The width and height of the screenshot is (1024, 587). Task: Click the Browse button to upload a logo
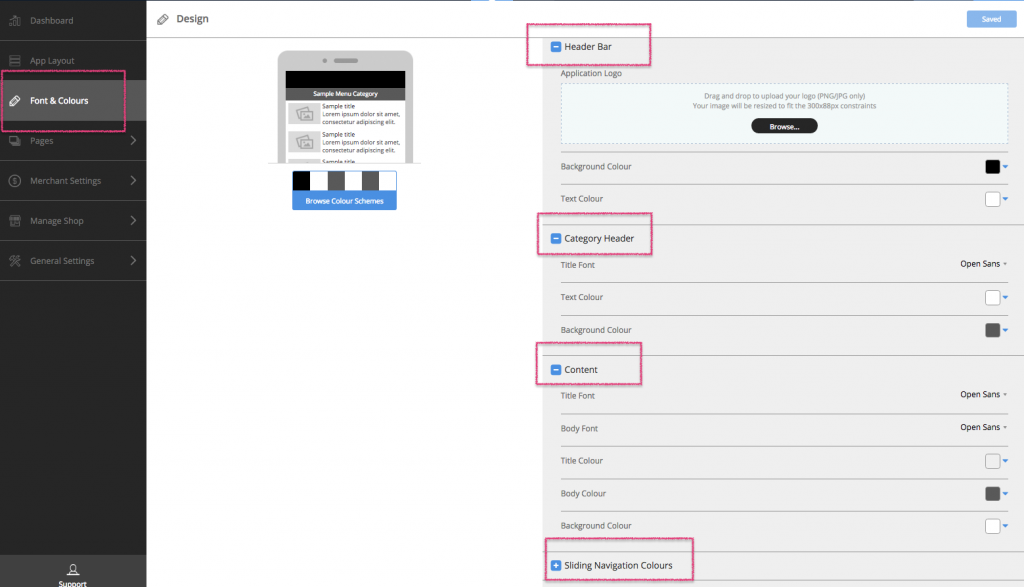point(784,125)
